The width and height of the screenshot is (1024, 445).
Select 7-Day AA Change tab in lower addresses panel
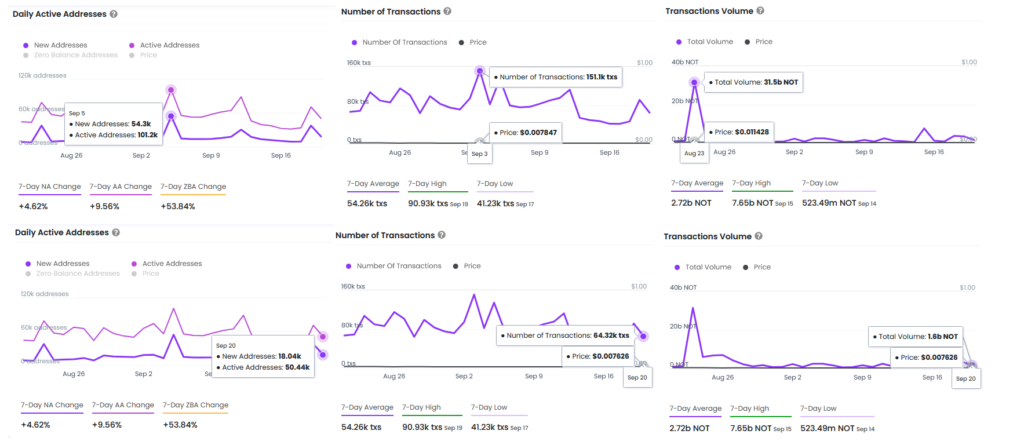pyautogui.click(x=123, y=406)
